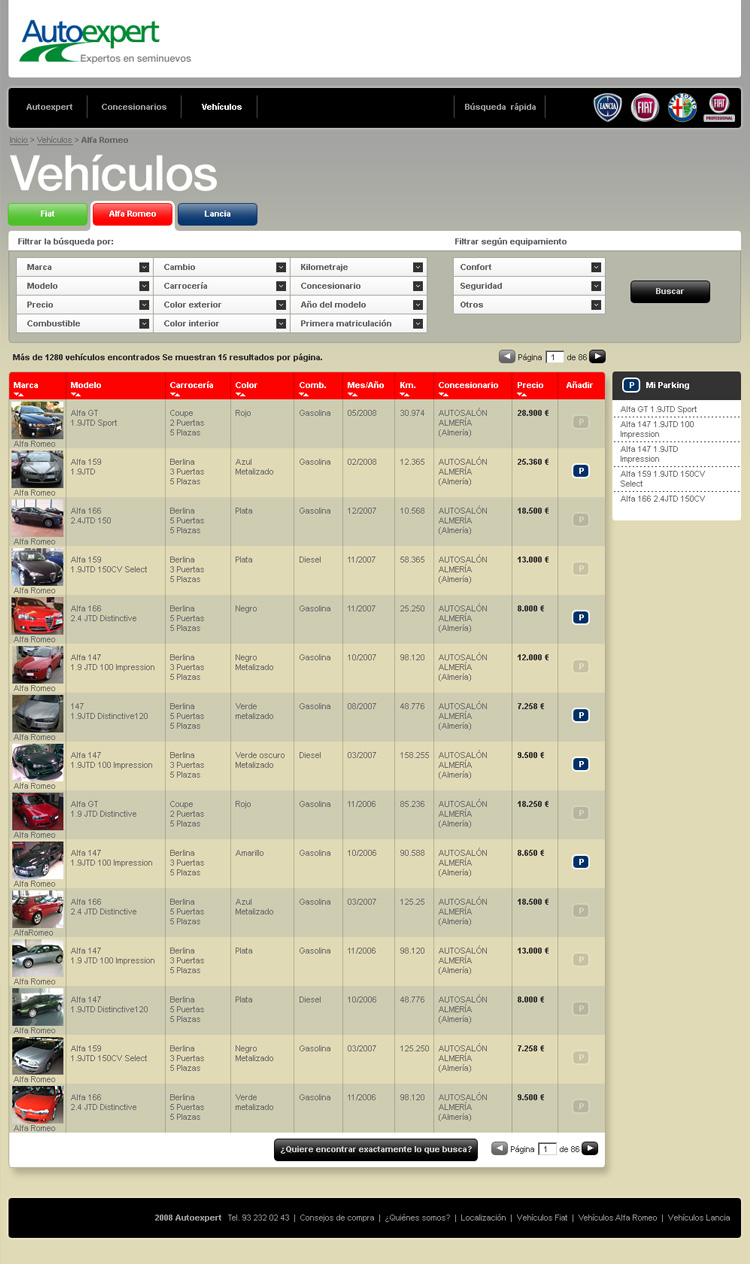The width and height of the screenshot is (750, 1264).
Task: Click parking icon for Alfa 166 2.4JTD 150
Action: tap(580, 520)
